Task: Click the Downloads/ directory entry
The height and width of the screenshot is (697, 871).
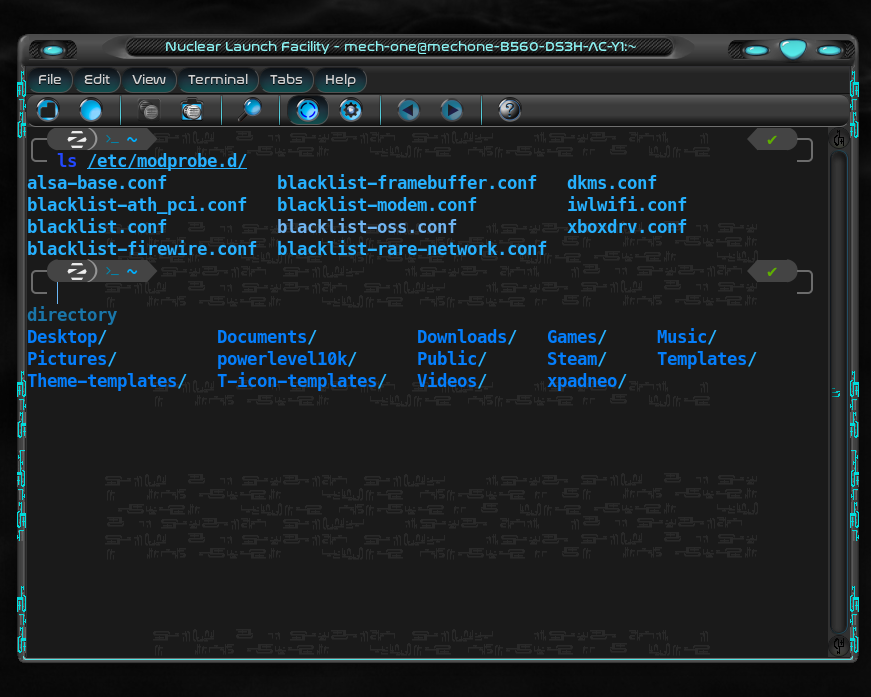Action: (x=466, y=337)
